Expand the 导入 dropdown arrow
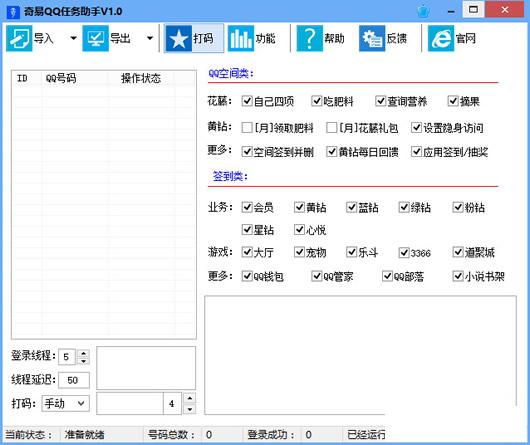The image size is (530, 445). point(73,38)
